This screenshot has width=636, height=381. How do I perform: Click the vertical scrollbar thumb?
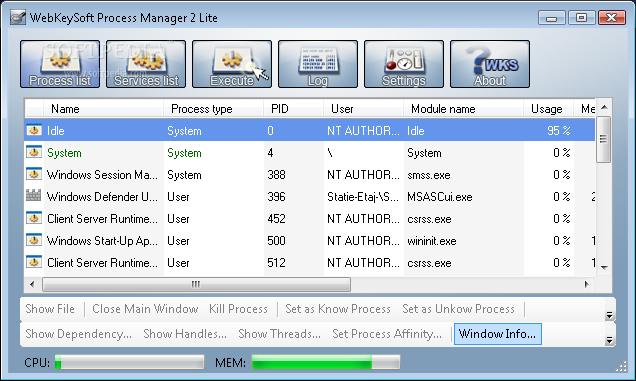tap(604, 139)
